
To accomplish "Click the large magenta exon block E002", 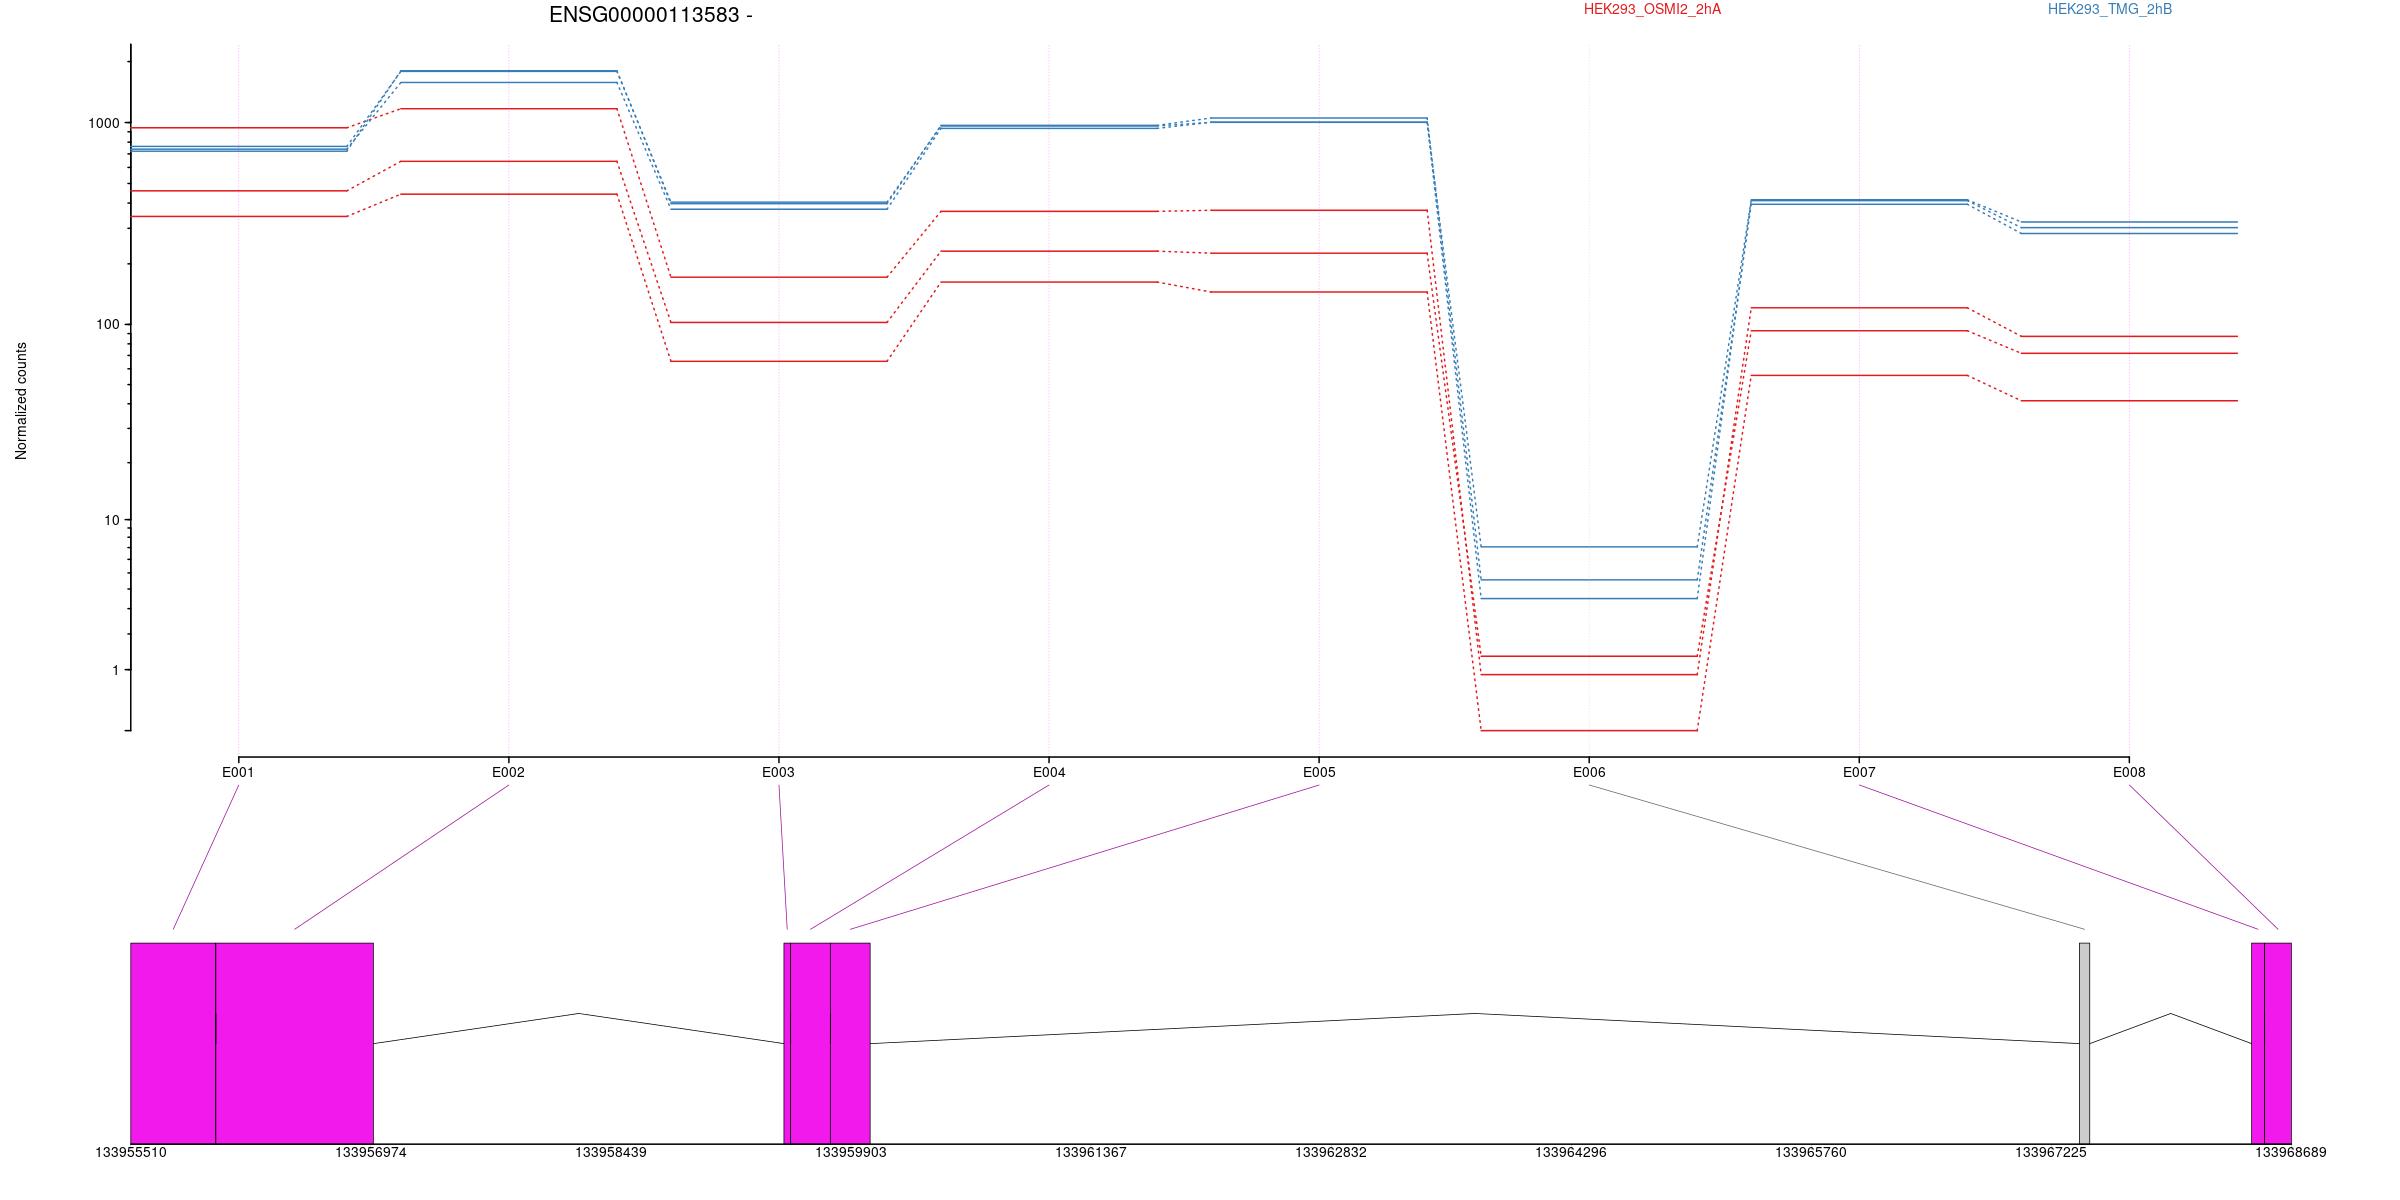I will [x=295, y=1043].
